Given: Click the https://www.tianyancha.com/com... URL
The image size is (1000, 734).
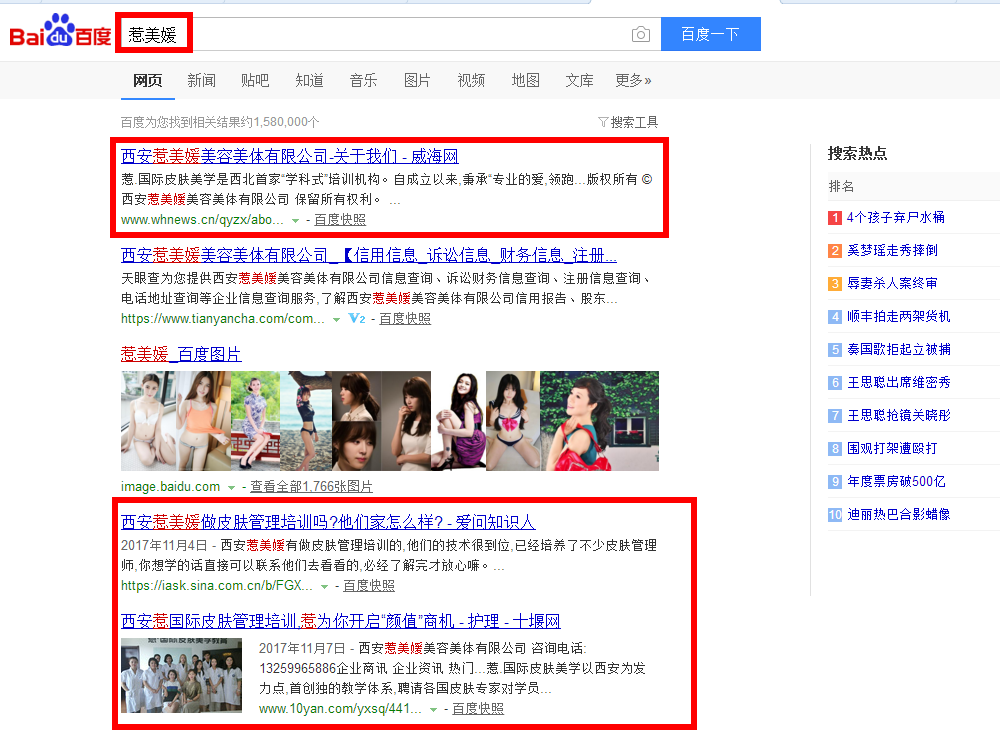Looking at the screenshot, I should pyautogui.click(x=223, y=319).
